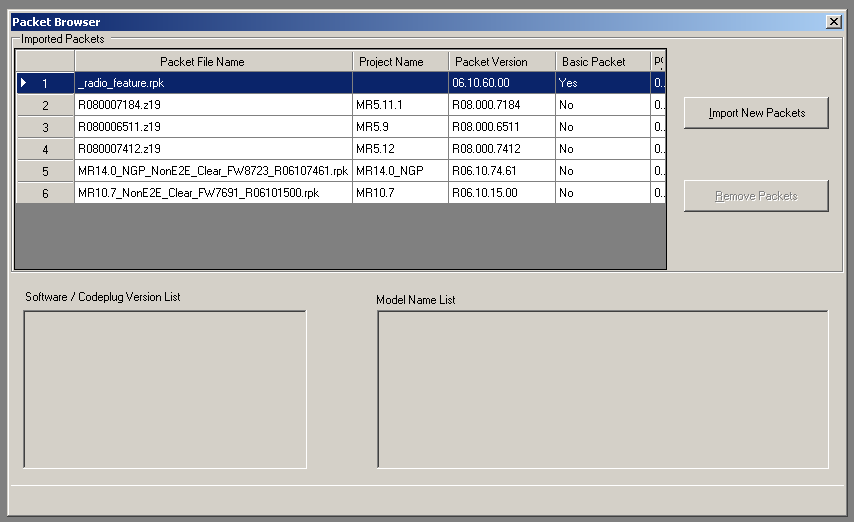Click the Import New Packets button
The image size is (854, 522).
point(756,113)
